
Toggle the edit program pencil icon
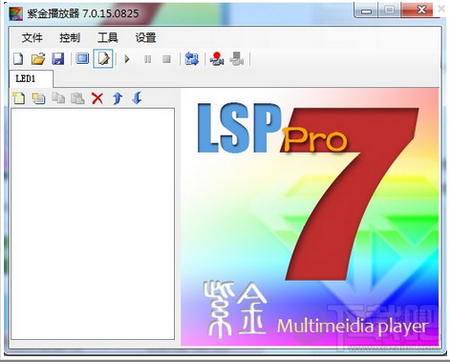pyautogui.click(x=103, y=59)
